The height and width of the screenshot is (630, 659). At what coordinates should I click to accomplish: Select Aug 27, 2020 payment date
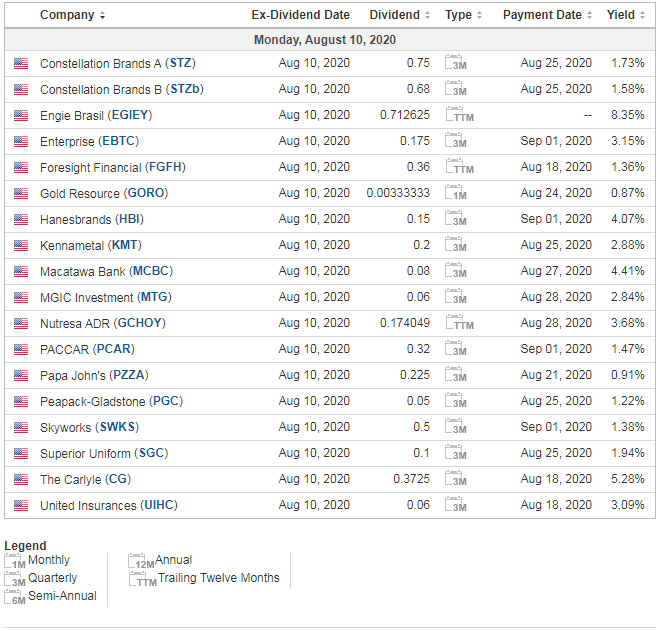[x=556, y=271]
